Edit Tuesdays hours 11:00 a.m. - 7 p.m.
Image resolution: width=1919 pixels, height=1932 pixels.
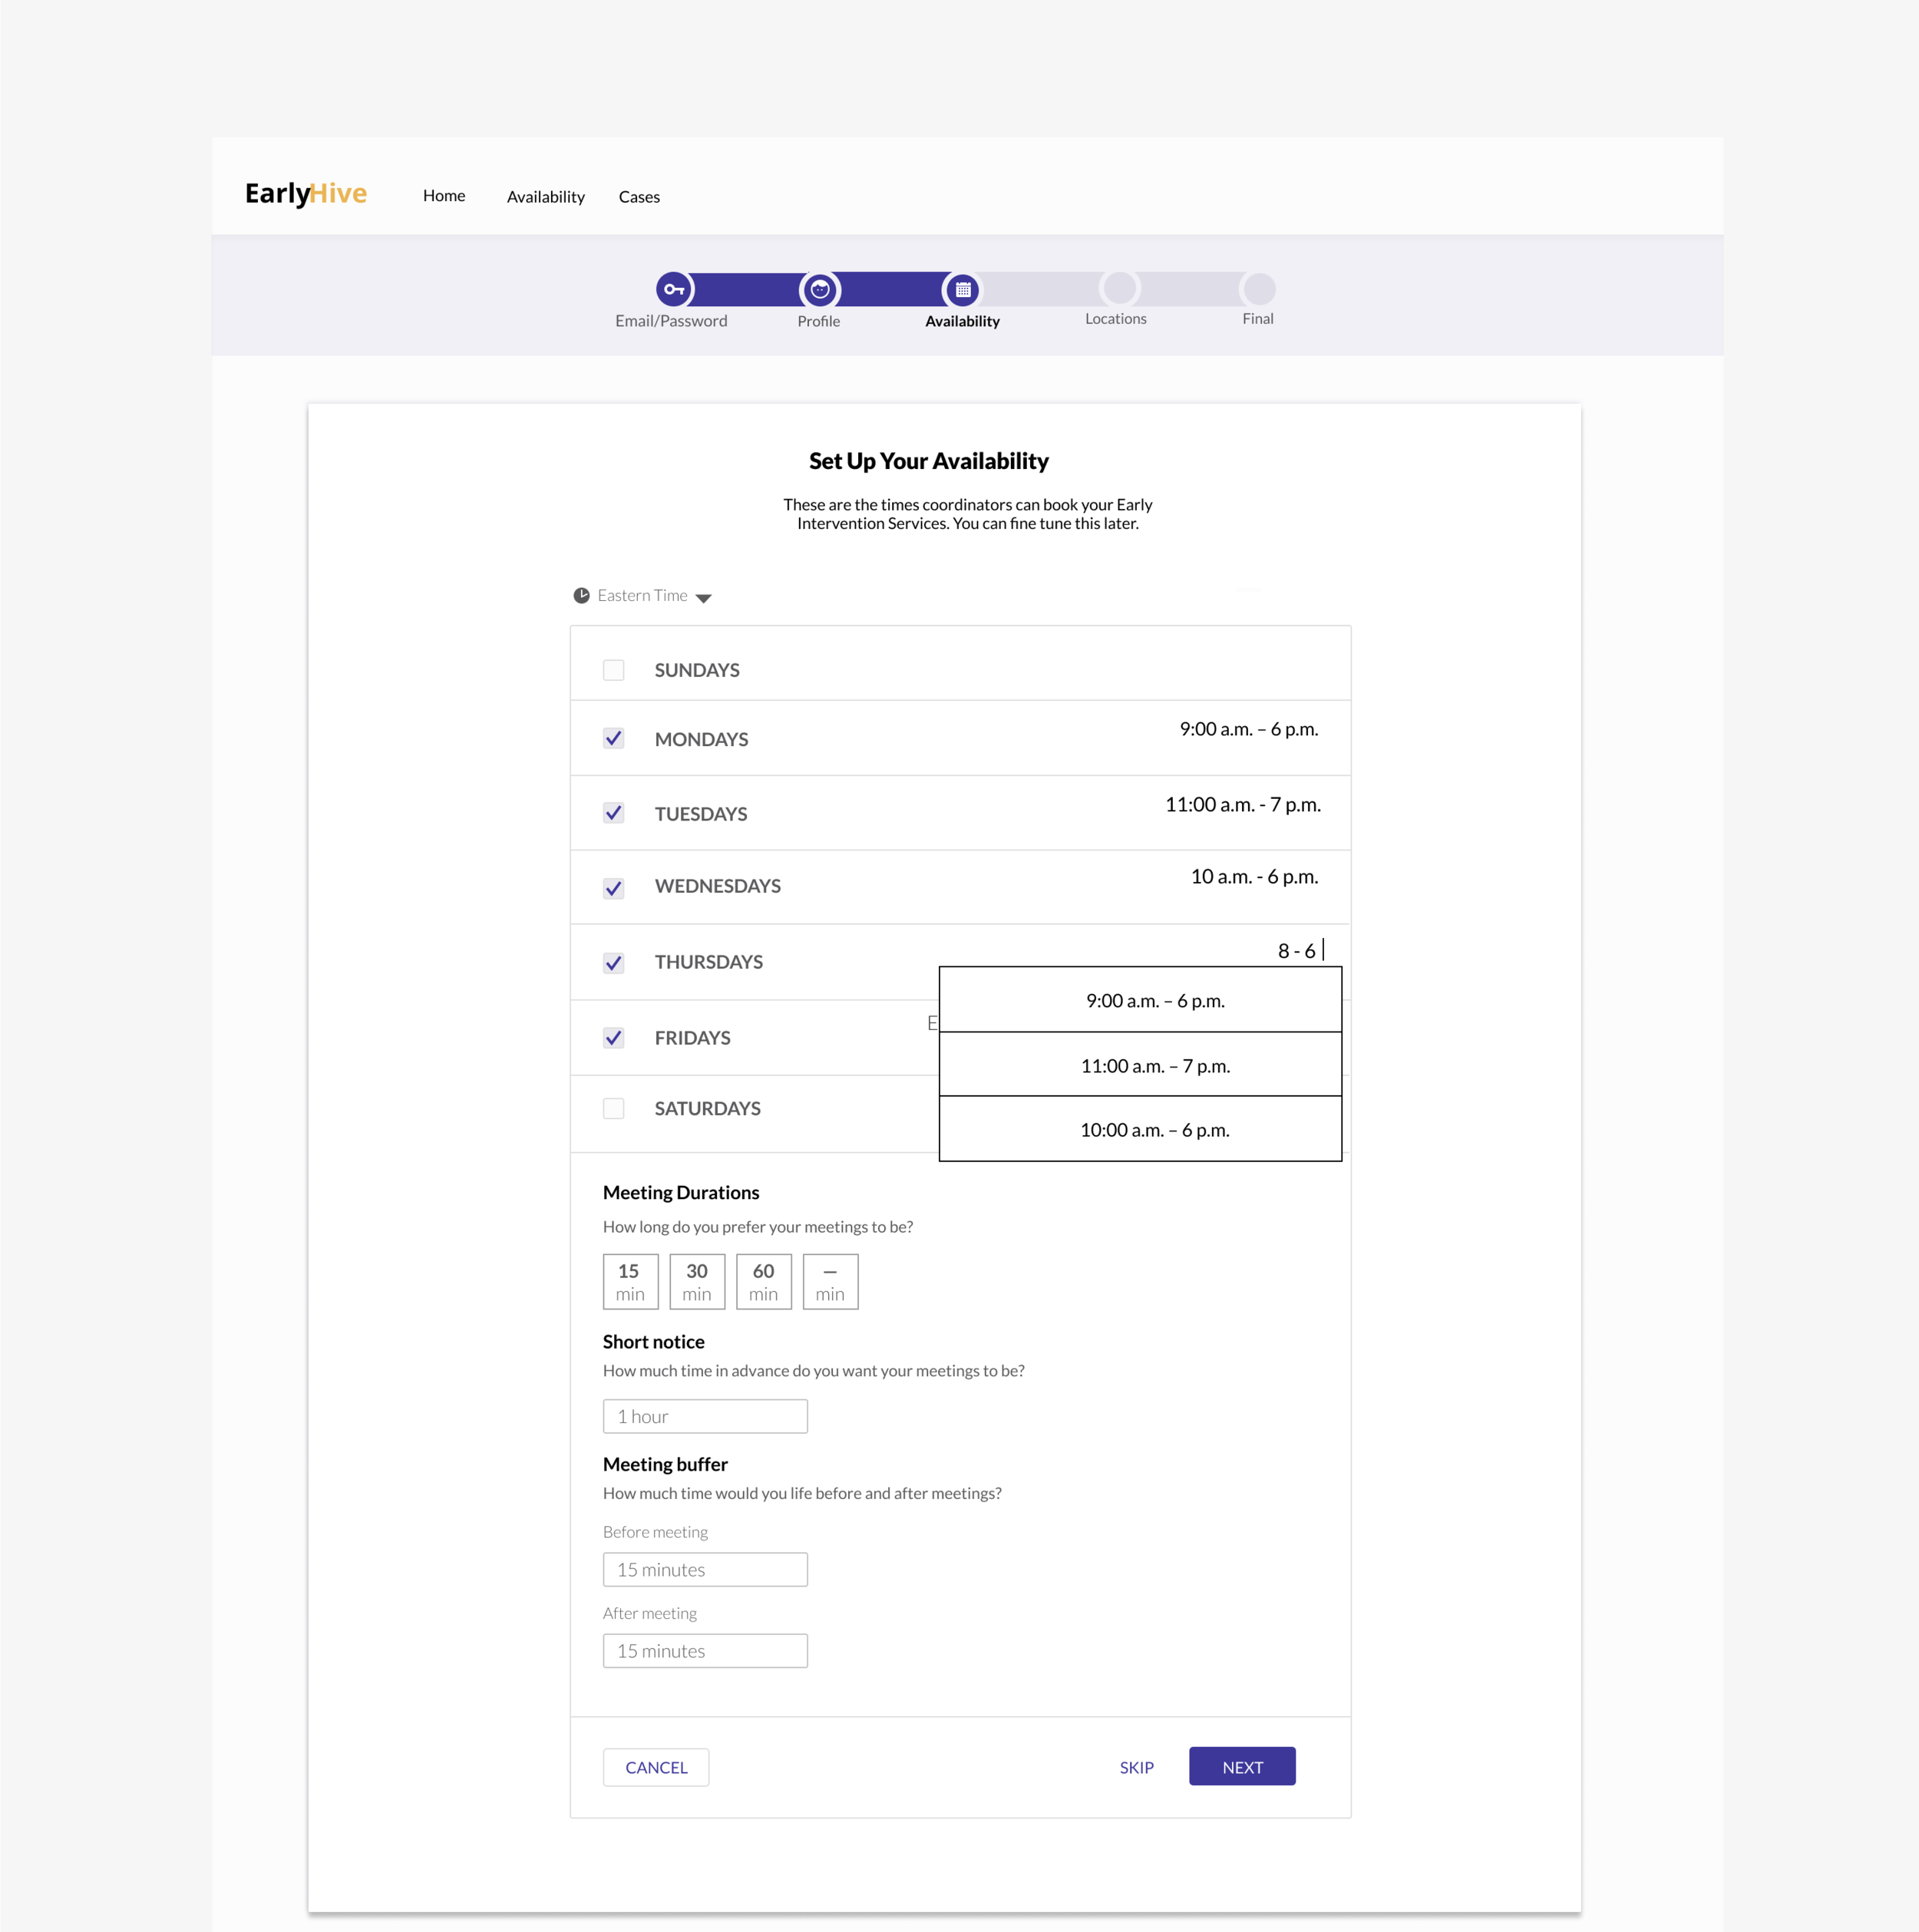pos(1243,805)
